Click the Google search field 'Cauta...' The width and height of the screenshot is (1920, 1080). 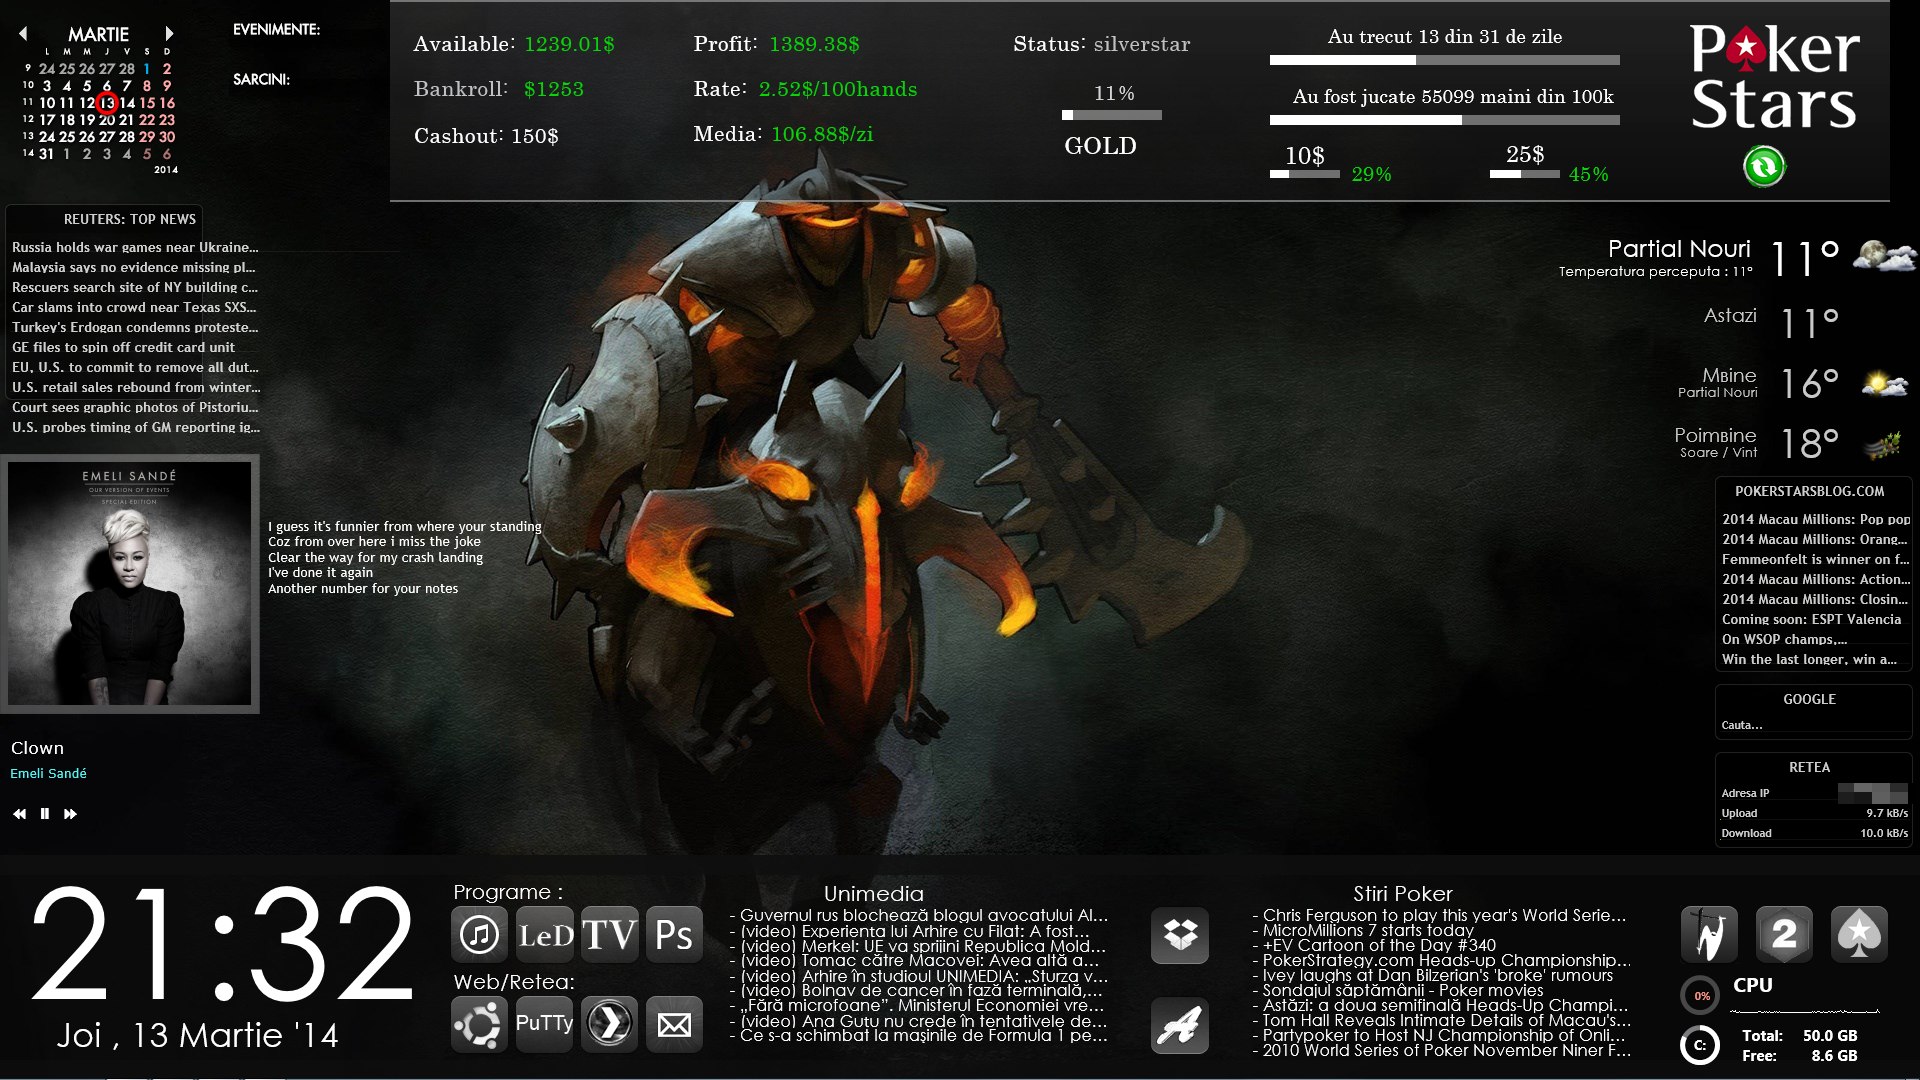(x=1812, y=725)
